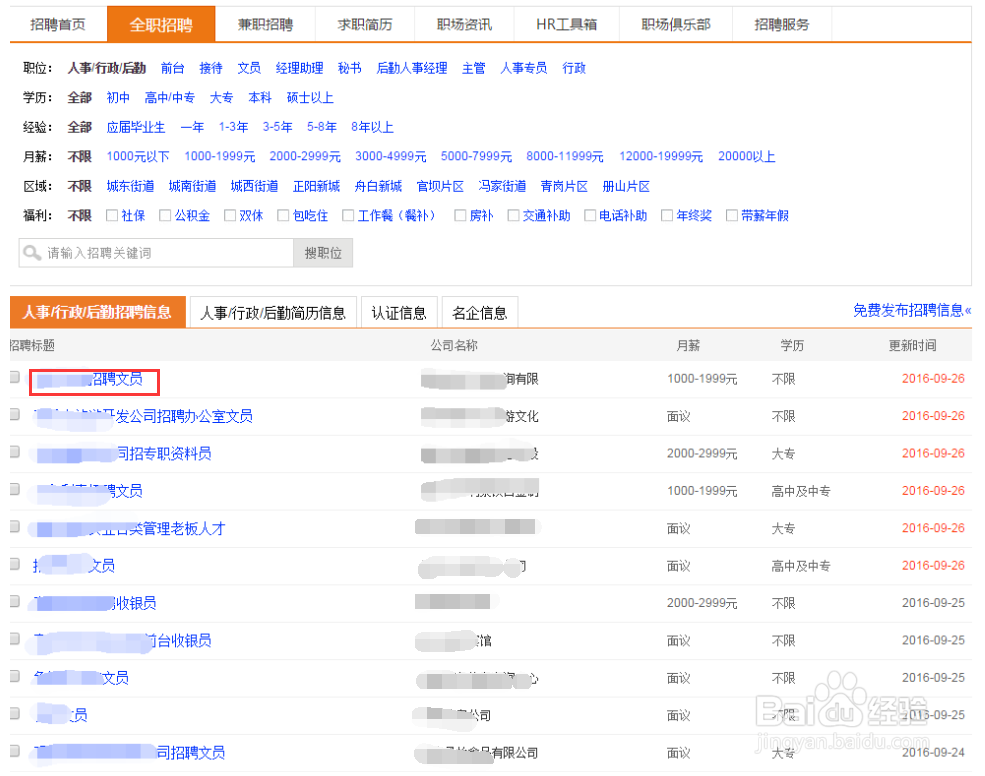Tick the 年终奖 checkbox

667,216
